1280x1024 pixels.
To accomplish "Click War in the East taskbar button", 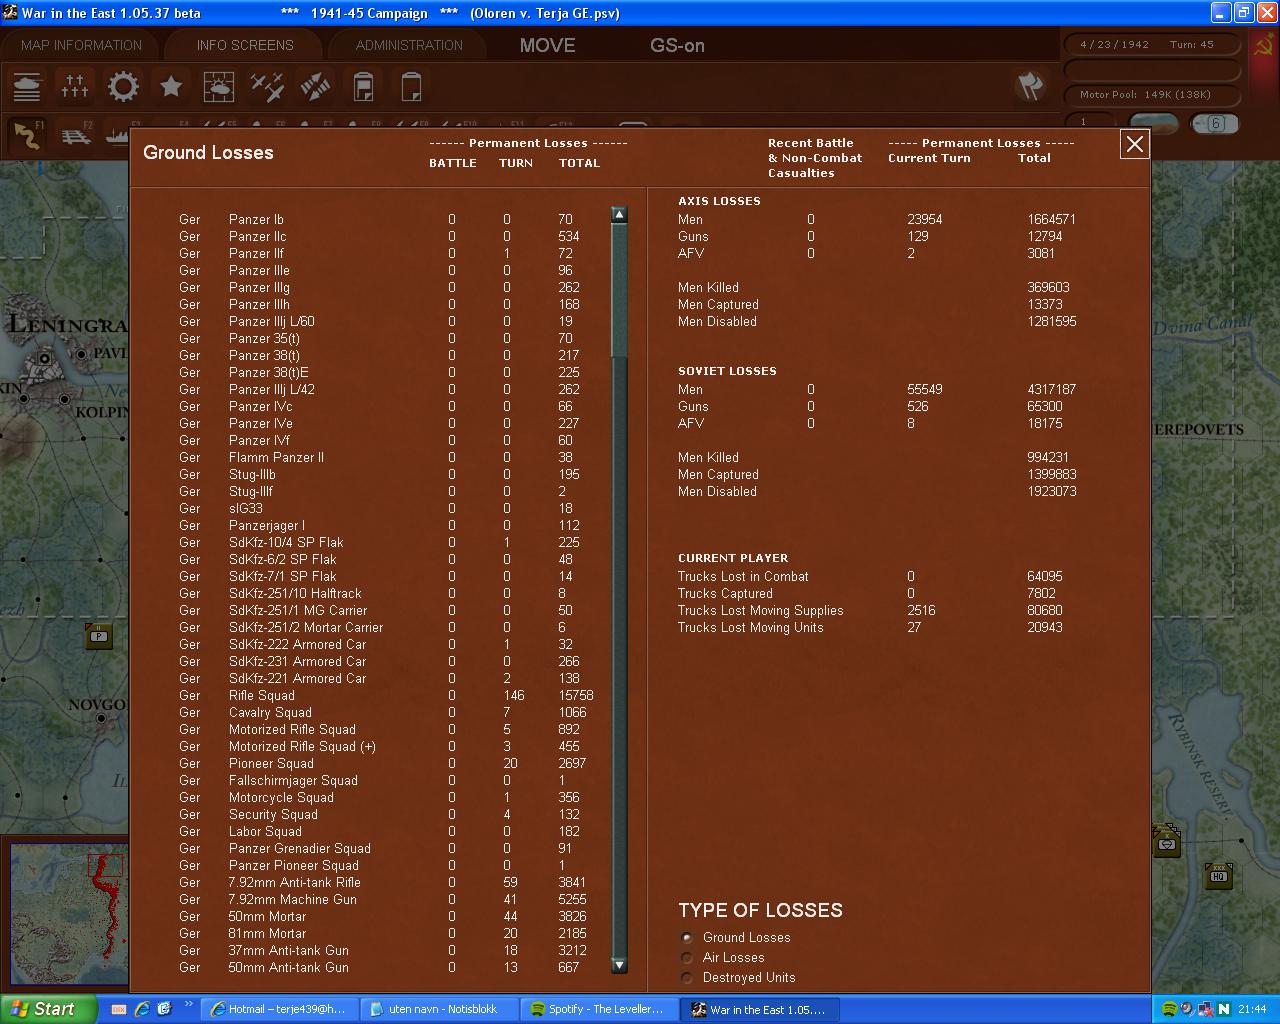I will pos(759,1009).
